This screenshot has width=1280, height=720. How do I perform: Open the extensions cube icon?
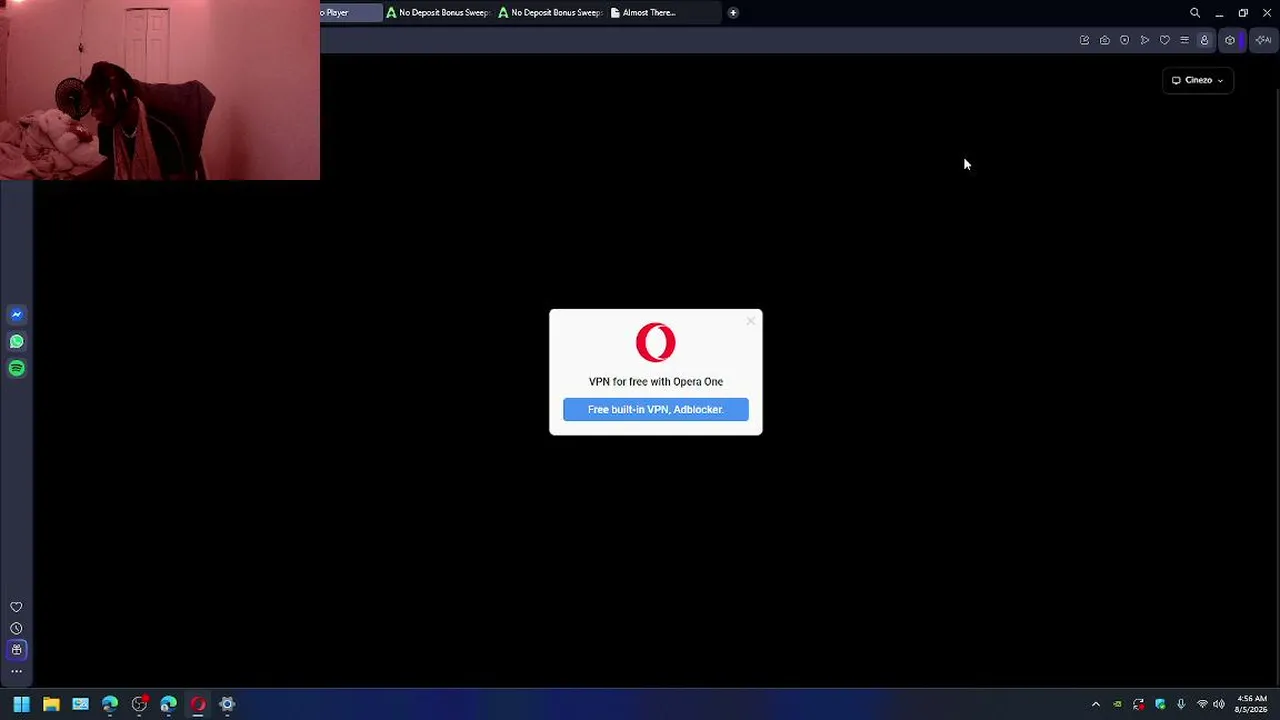coord(1230,40)
